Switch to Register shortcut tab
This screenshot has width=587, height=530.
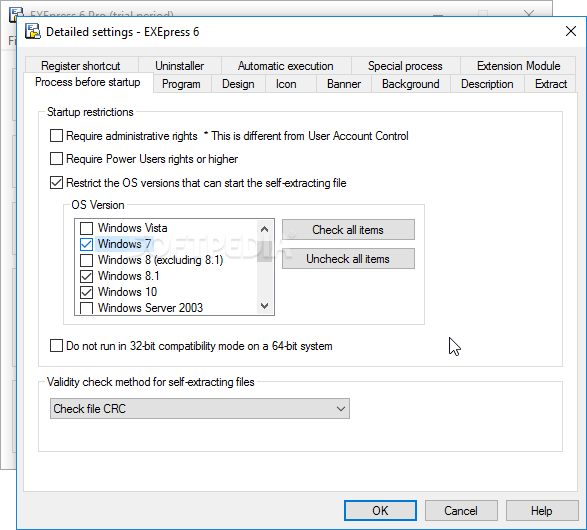coord(81,66)
